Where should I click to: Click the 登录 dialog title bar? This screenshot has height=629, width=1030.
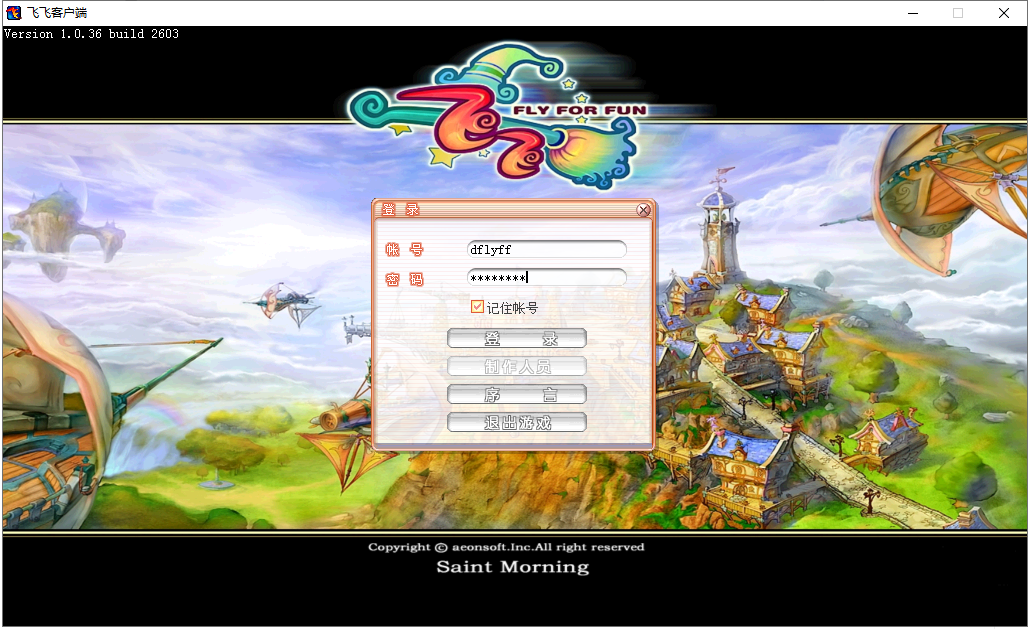[500, 210]
